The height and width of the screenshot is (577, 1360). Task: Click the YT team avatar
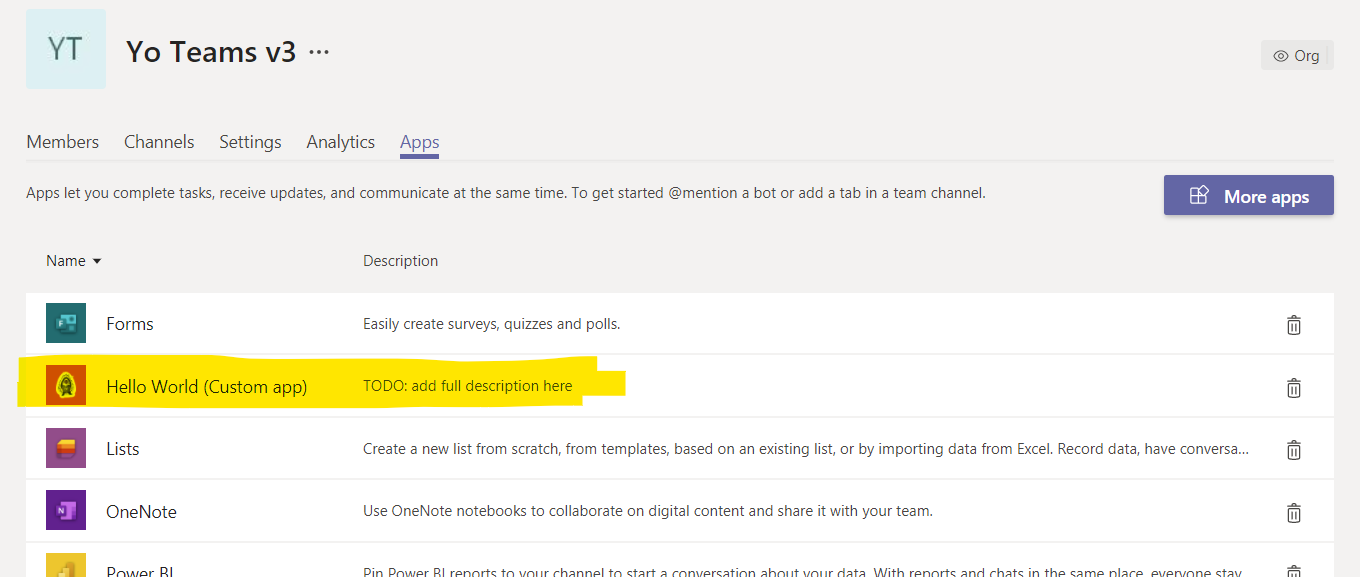[x=66, y=49]
